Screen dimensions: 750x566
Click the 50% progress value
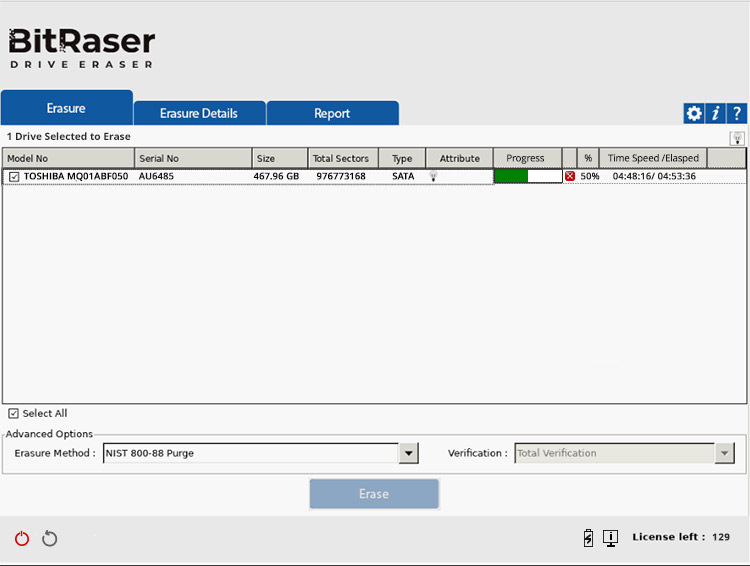pos(590,176)
